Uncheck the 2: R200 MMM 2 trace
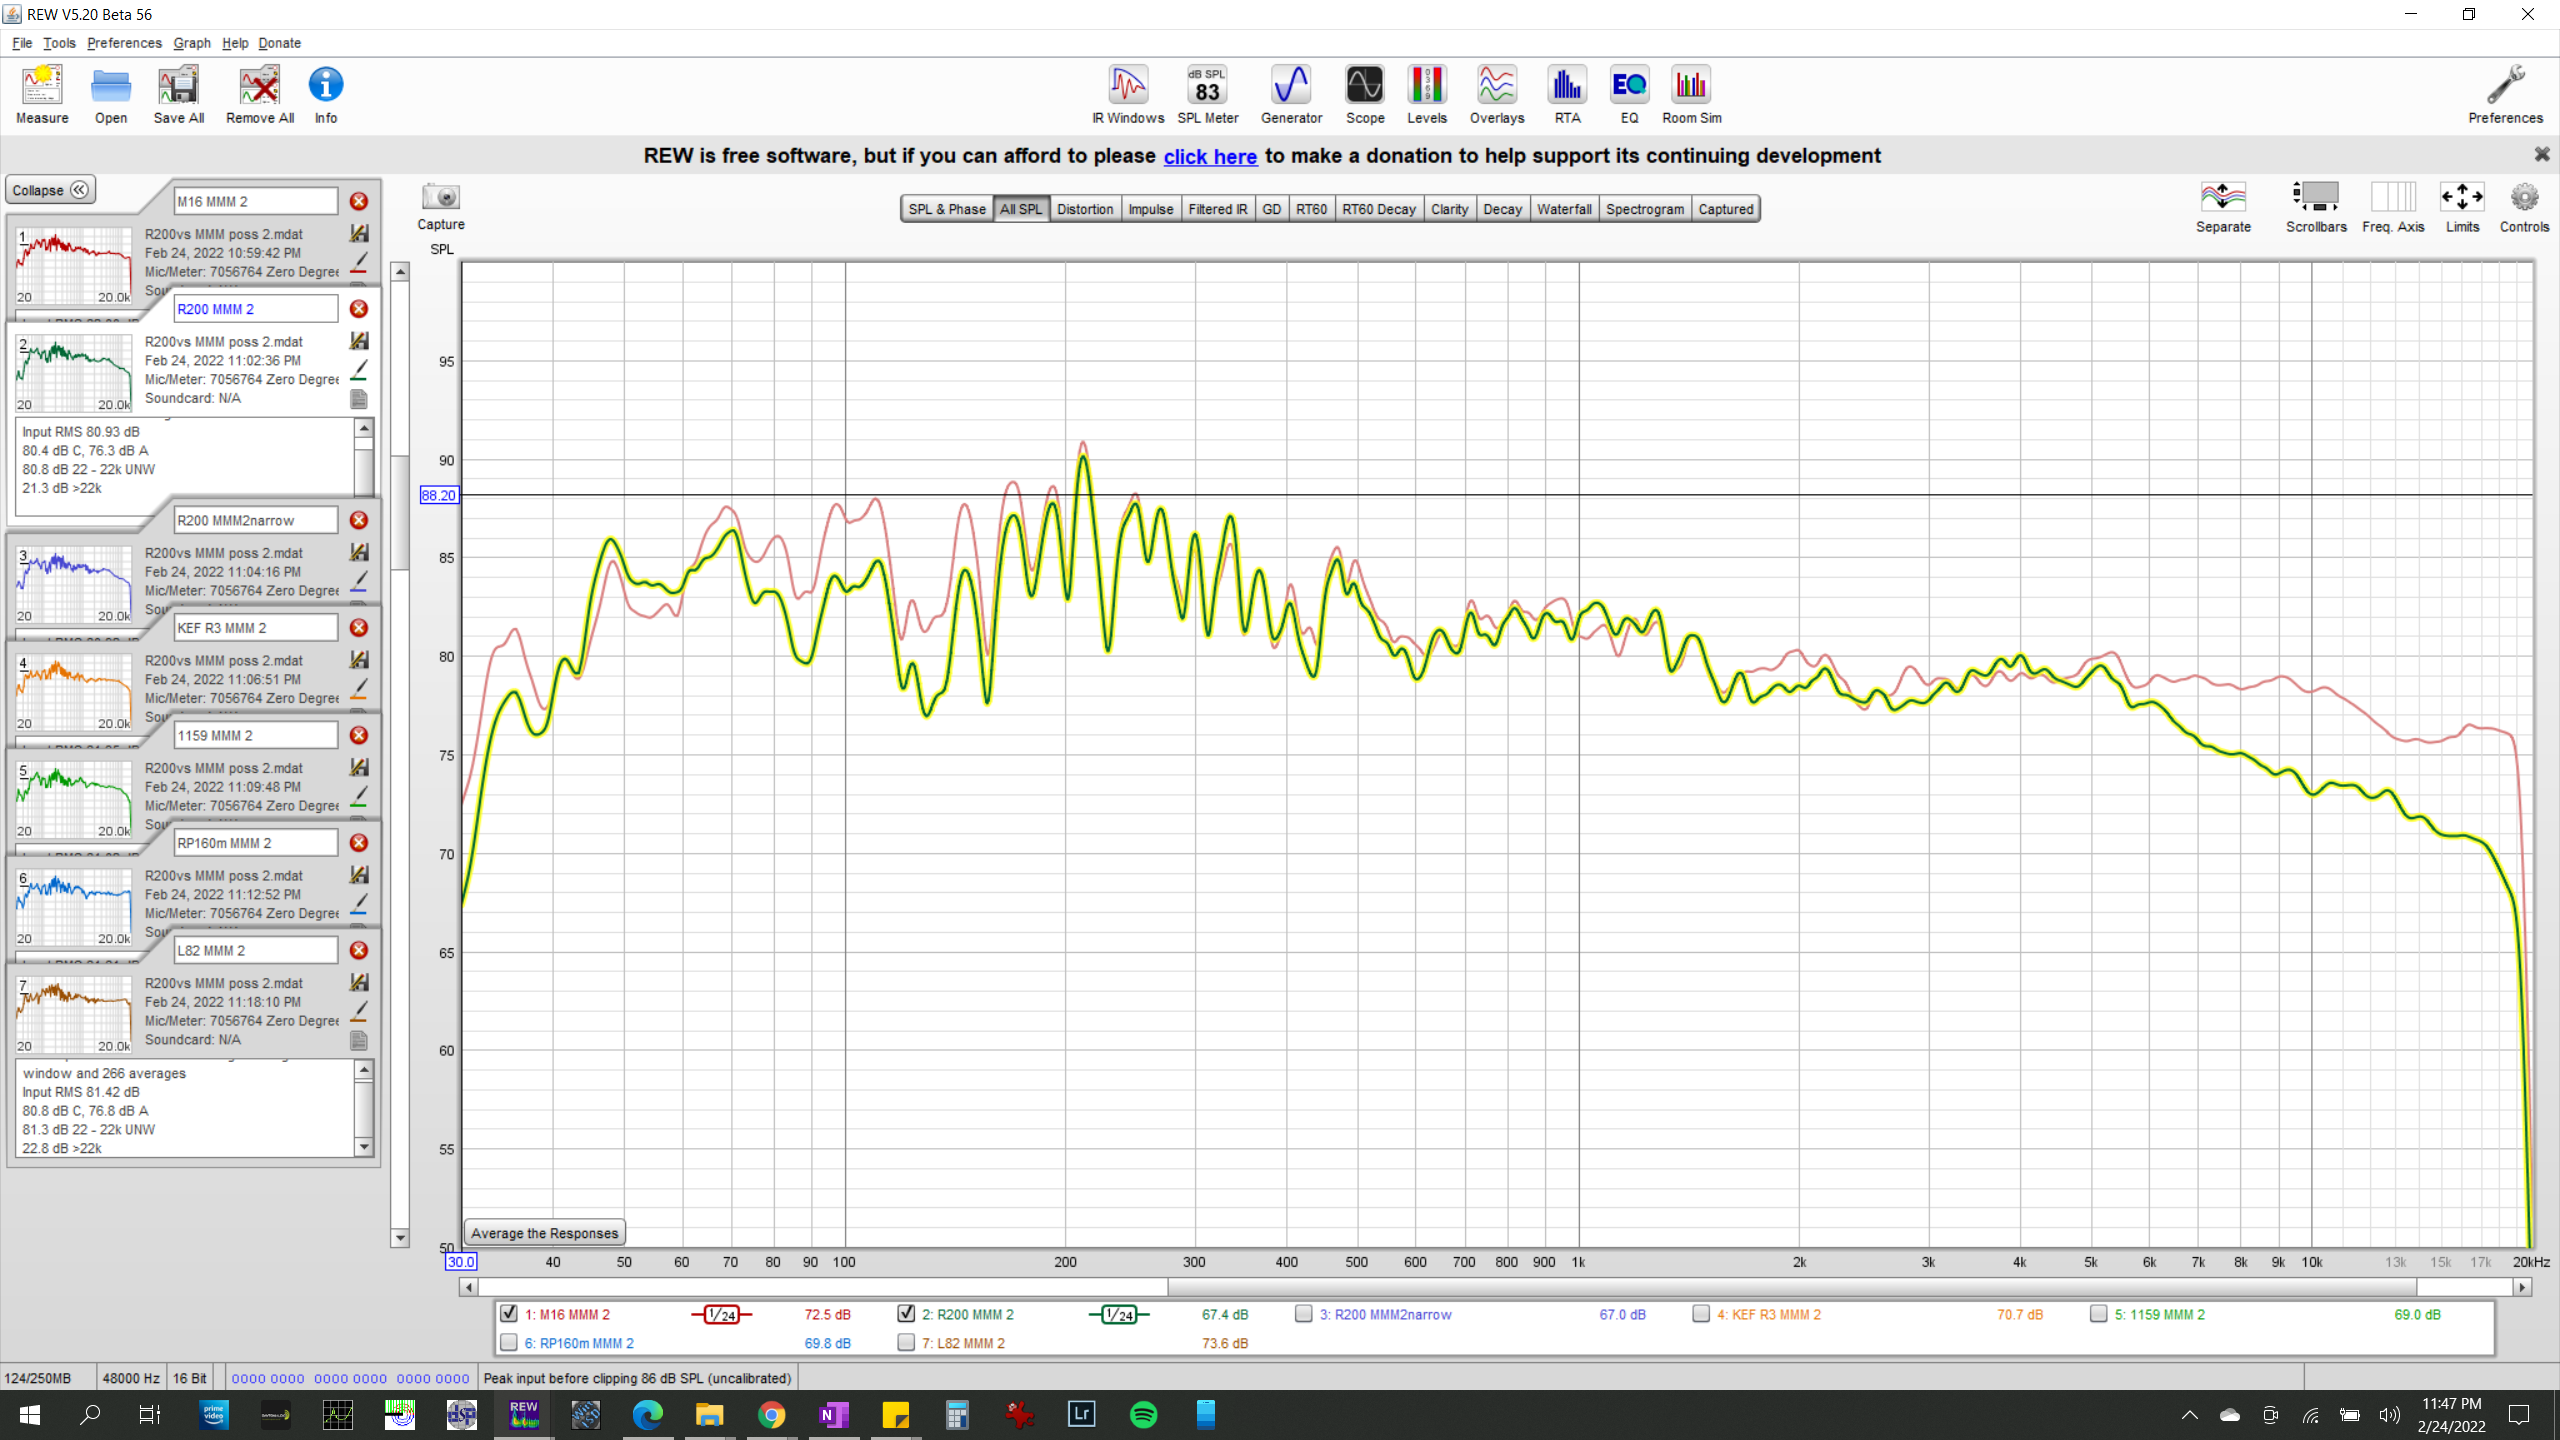 (x=906, y=1313)
